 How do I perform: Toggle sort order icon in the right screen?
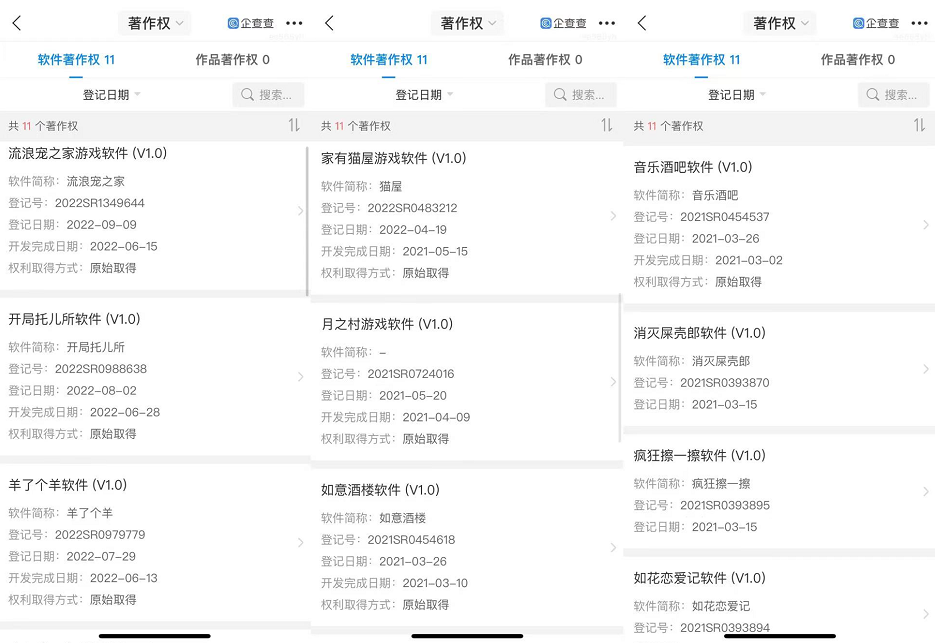click(919, 125)
